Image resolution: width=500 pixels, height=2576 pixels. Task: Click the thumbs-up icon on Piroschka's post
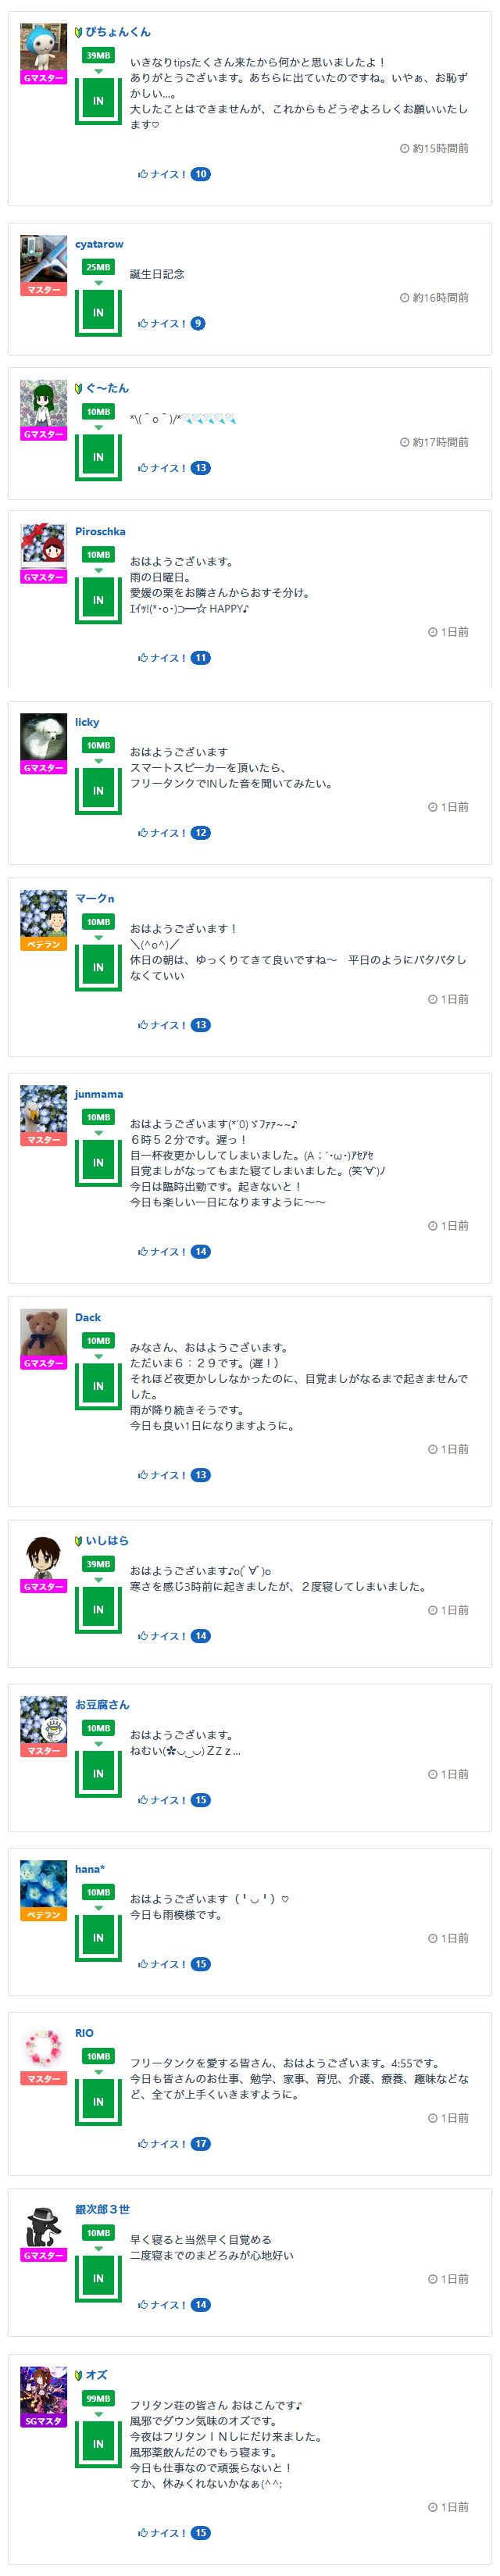[x=143, y=658]
